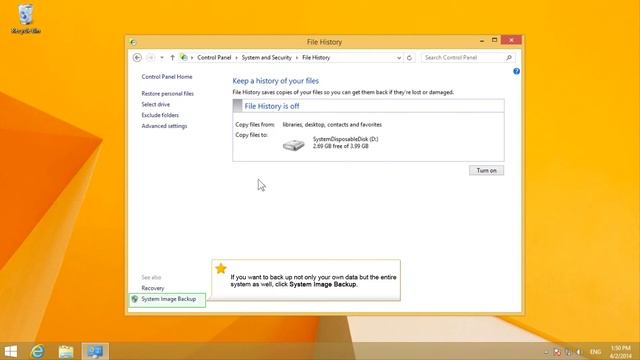The image size is (640, 360).
Task: Launch Internet Explorer from taskbar
Action: click(38, 351)
